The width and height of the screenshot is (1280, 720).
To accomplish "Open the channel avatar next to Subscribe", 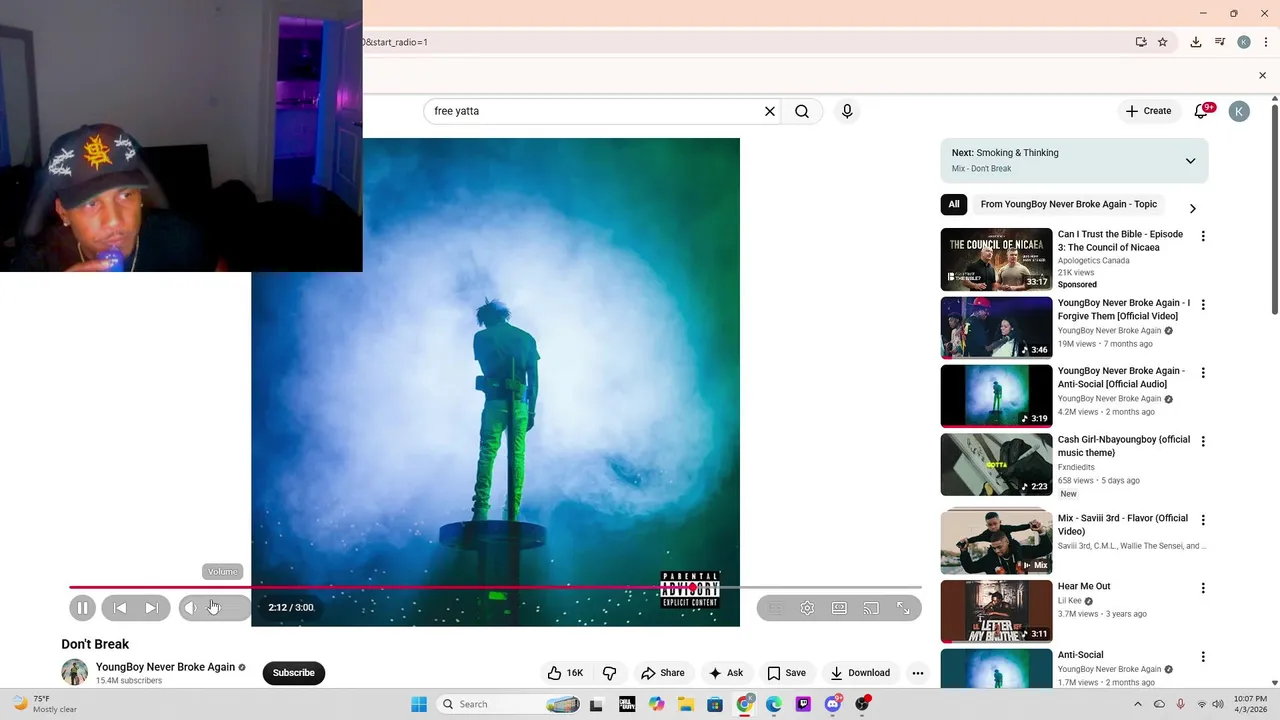I will click(74, 673).
